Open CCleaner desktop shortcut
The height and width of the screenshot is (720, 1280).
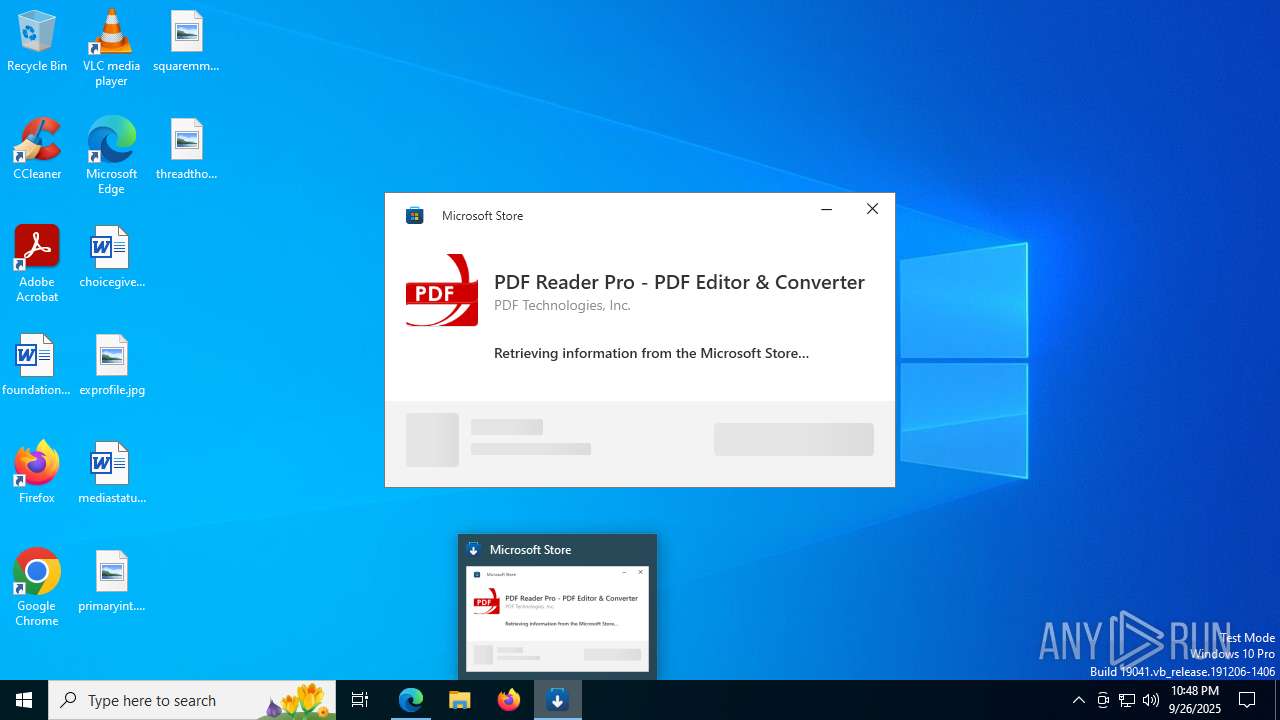[37, 150]
